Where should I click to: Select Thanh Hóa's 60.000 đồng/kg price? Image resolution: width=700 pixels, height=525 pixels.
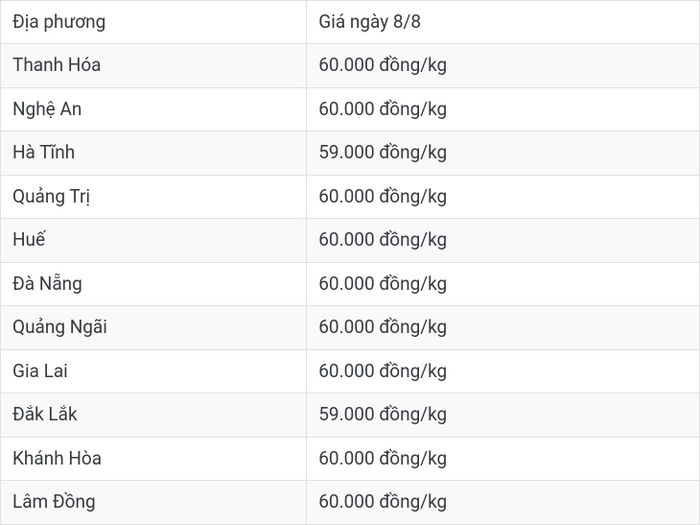click(383, 65)
